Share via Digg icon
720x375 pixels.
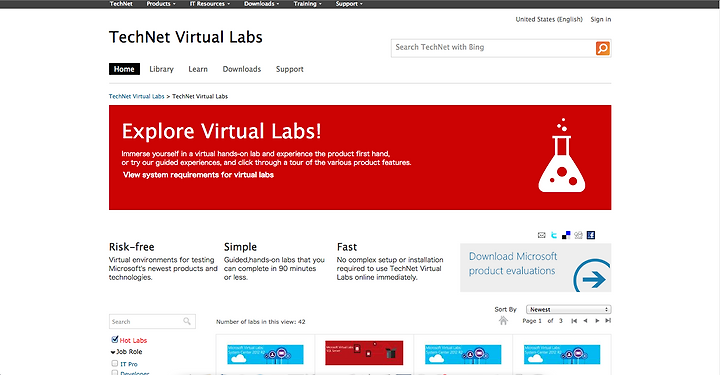point(579,235)
